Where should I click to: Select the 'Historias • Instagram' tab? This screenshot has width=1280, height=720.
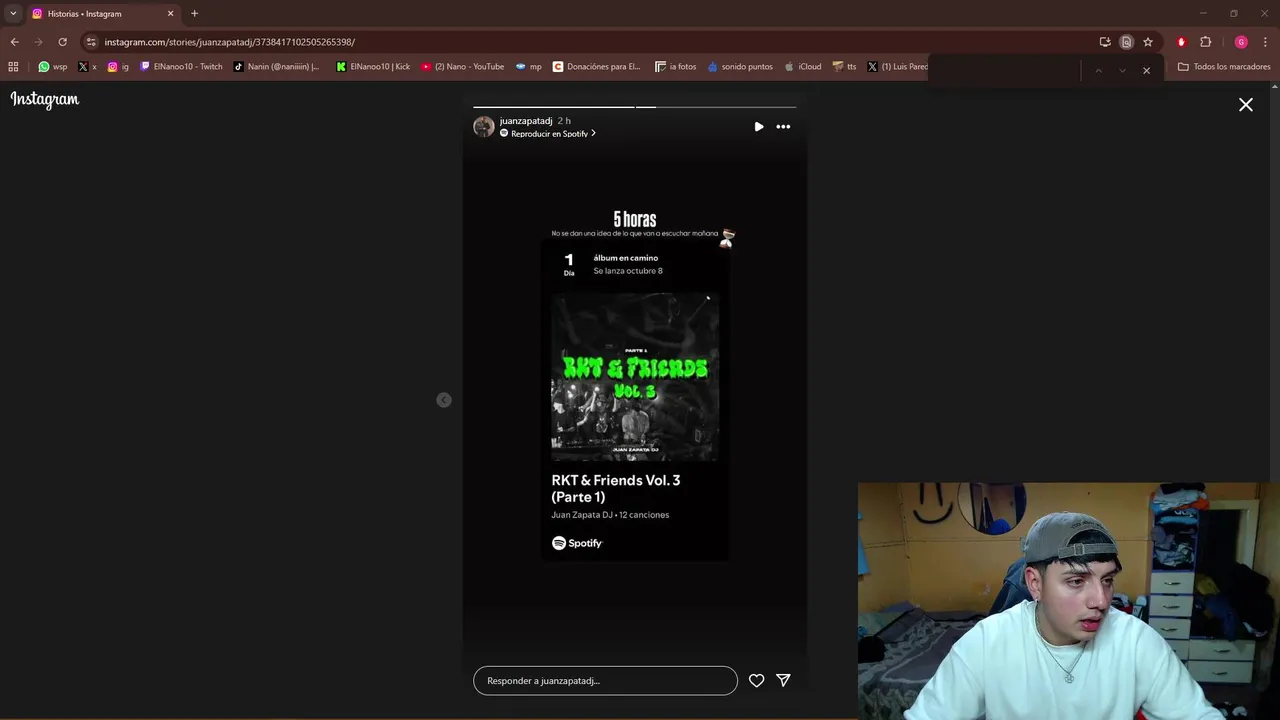tap(103, 13)
